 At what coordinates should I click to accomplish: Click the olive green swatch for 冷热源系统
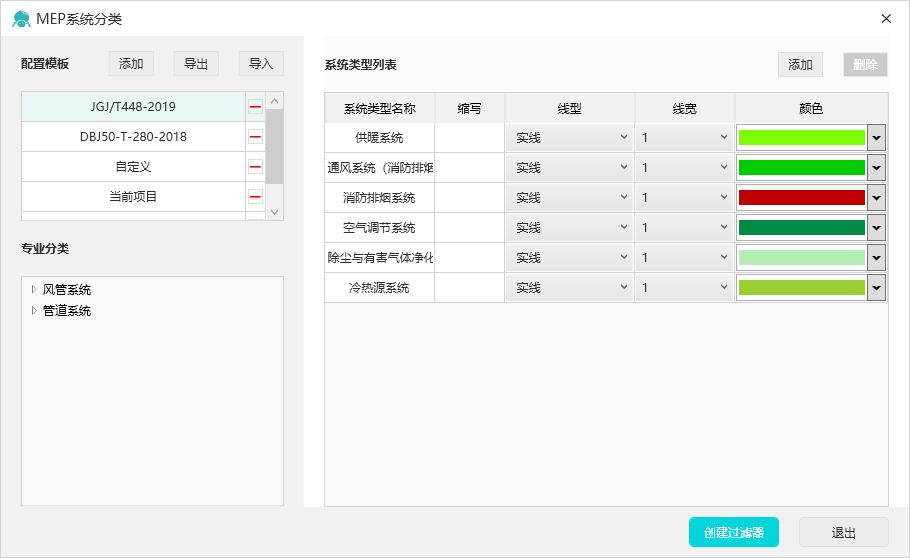click(x=801, y=287)
